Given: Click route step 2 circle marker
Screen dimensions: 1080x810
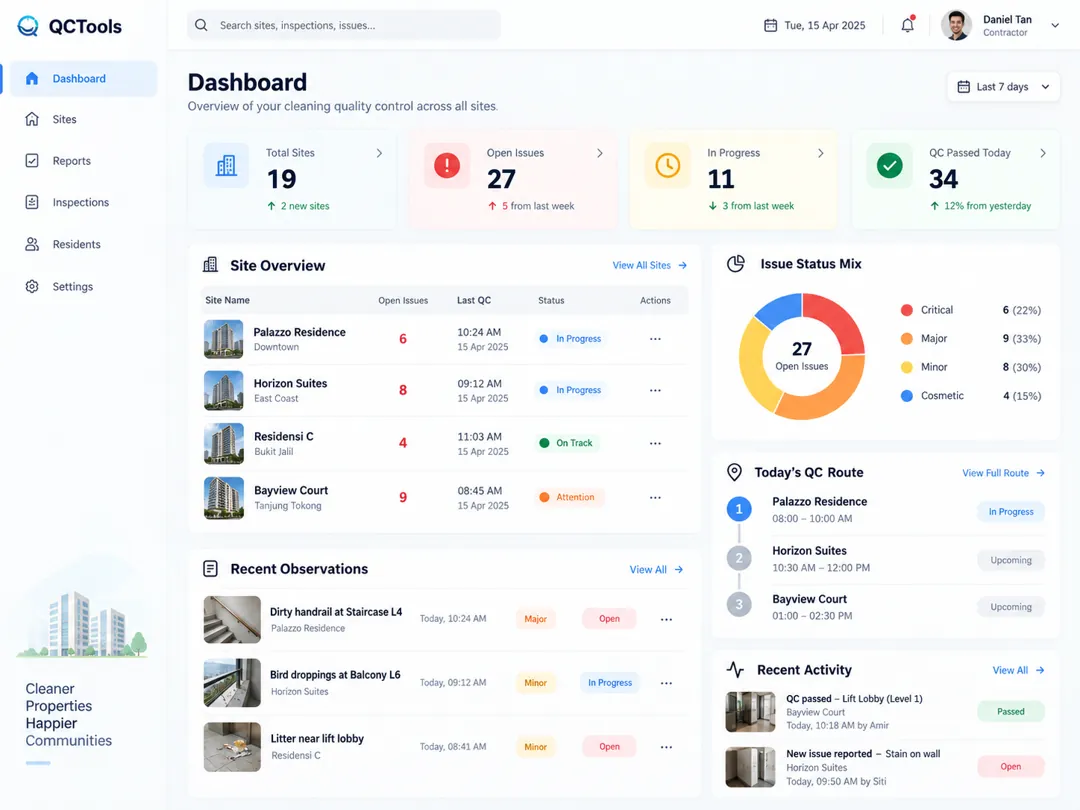Looking at the screenshot, I should (739, 558).
